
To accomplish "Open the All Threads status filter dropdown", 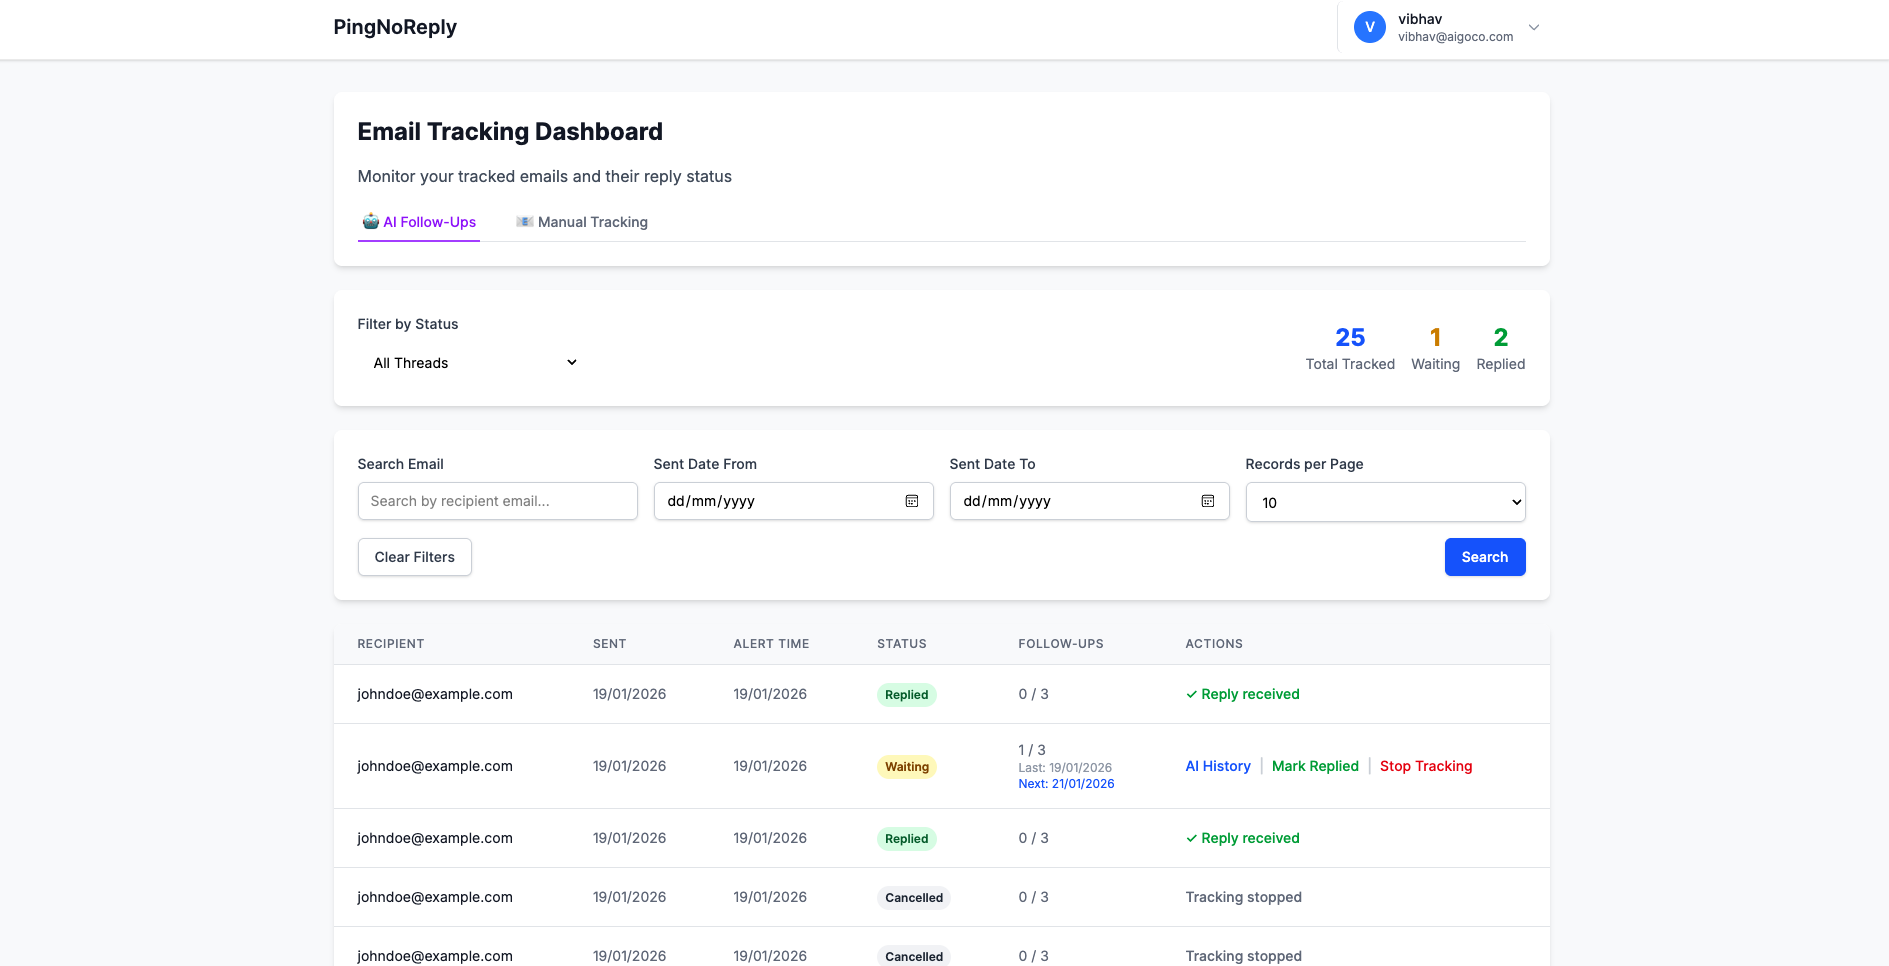I will tap(475, 363).
